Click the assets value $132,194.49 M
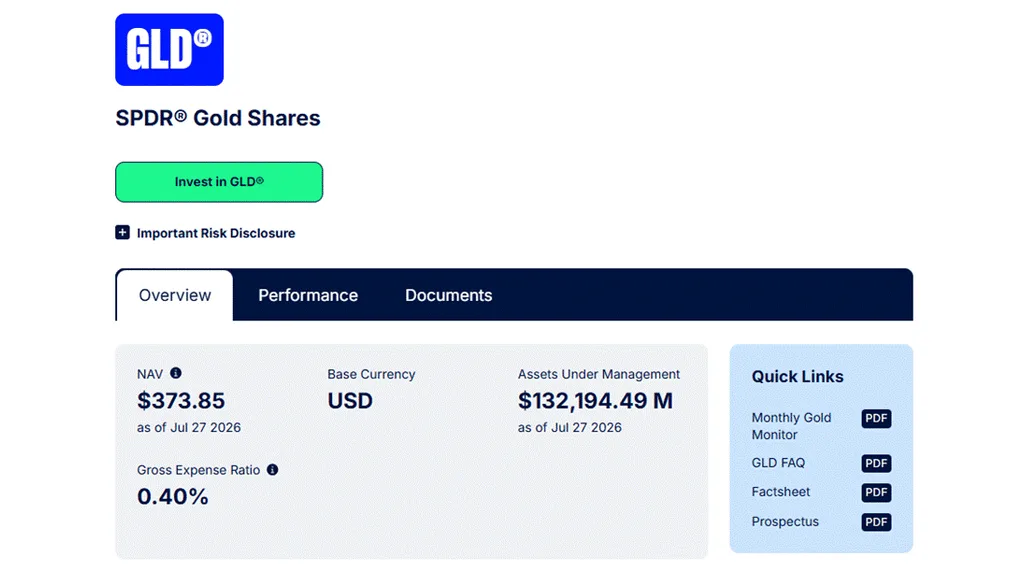1024x572 pixels. tap(595, 400)
